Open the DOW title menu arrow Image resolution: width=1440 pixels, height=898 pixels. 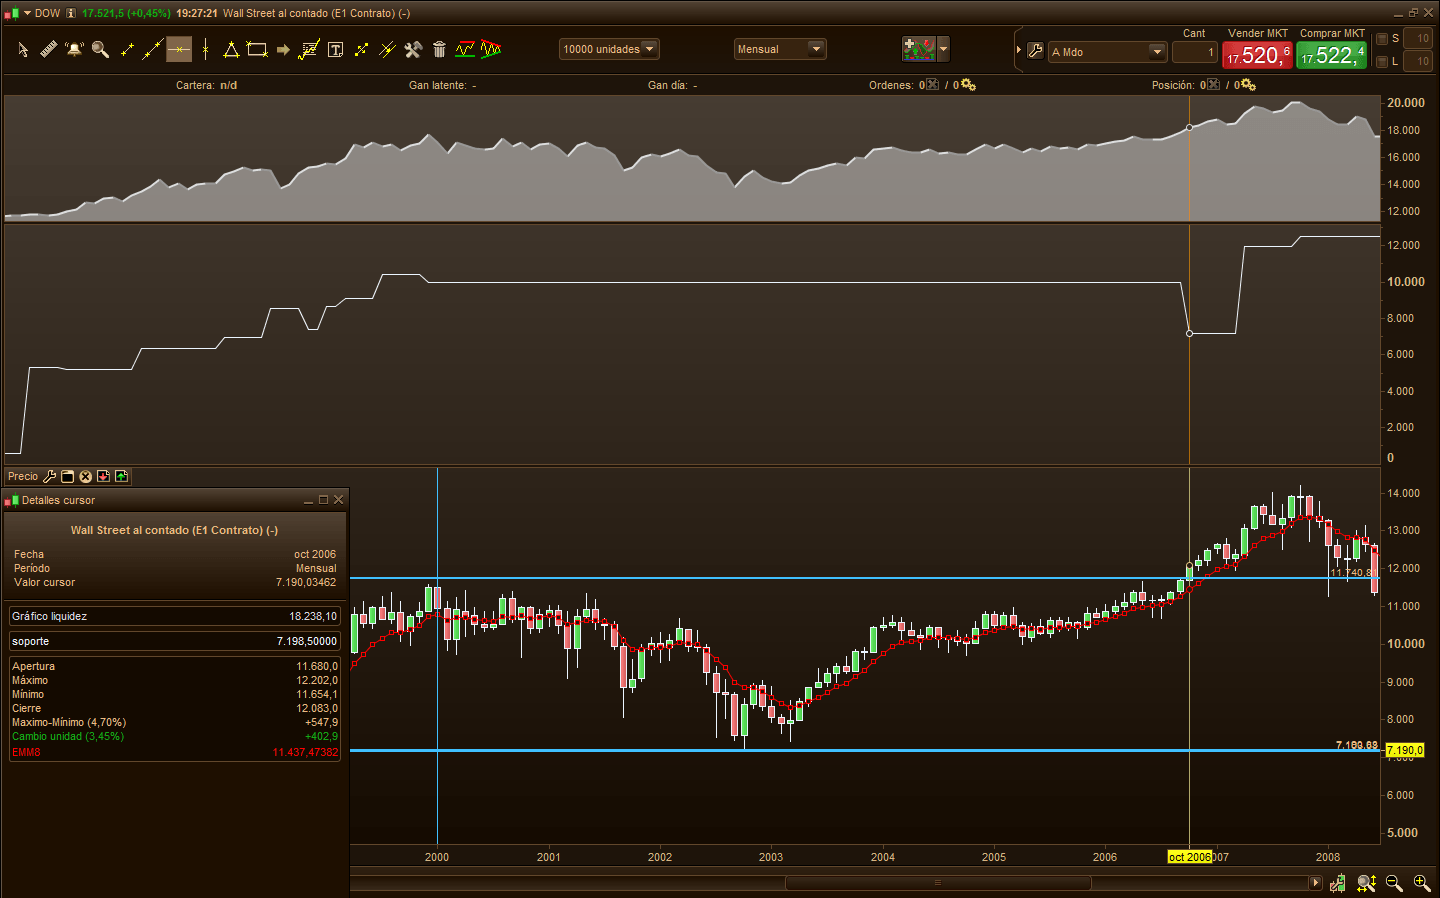(27, 13)
